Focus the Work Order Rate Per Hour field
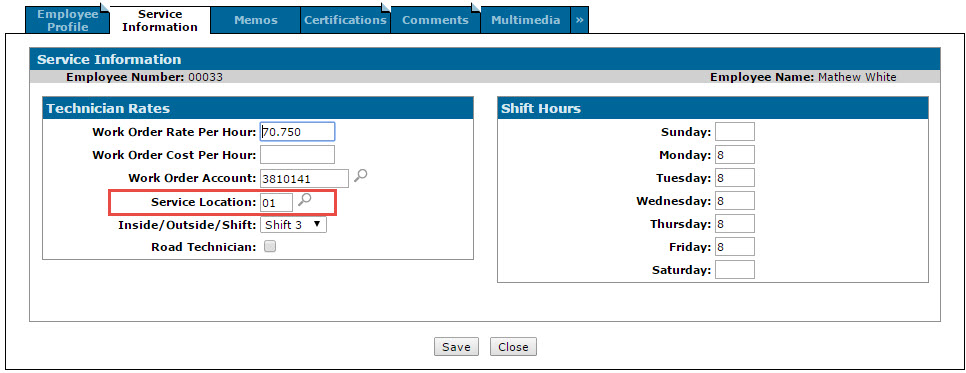966x373 pixels. 298,132
